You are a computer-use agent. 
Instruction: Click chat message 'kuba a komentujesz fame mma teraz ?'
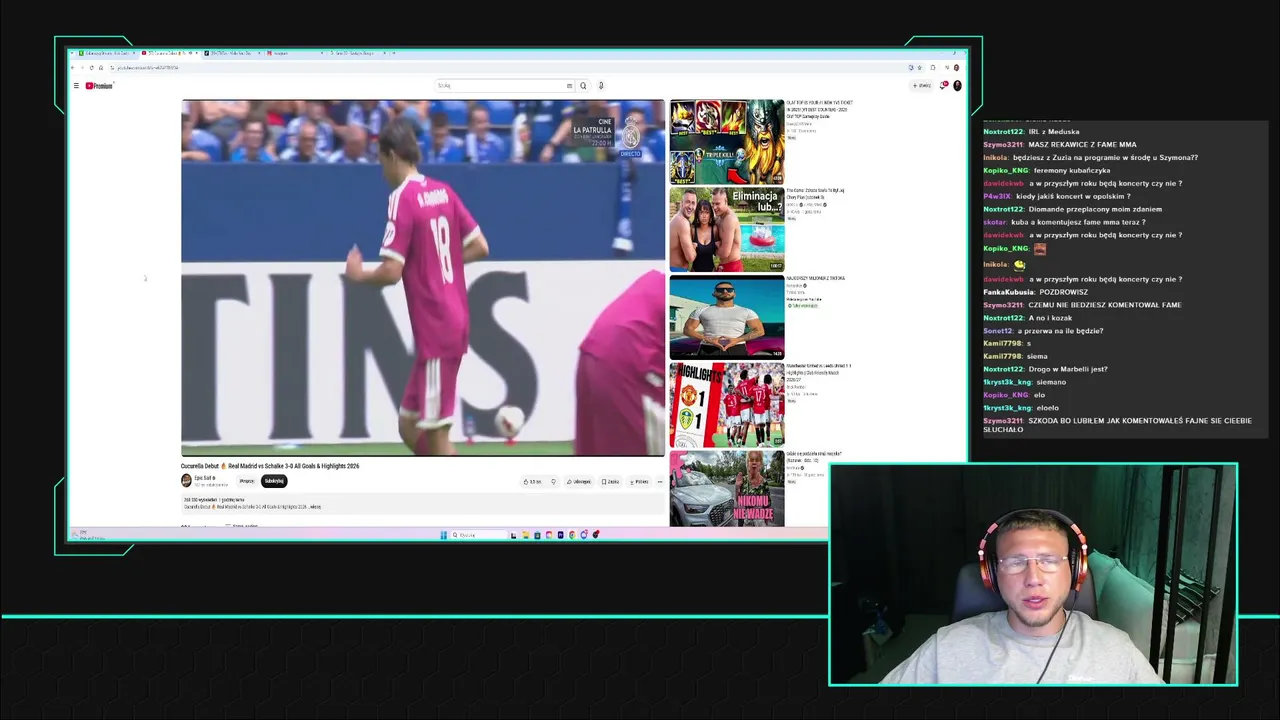click(x=1078, y=223)
